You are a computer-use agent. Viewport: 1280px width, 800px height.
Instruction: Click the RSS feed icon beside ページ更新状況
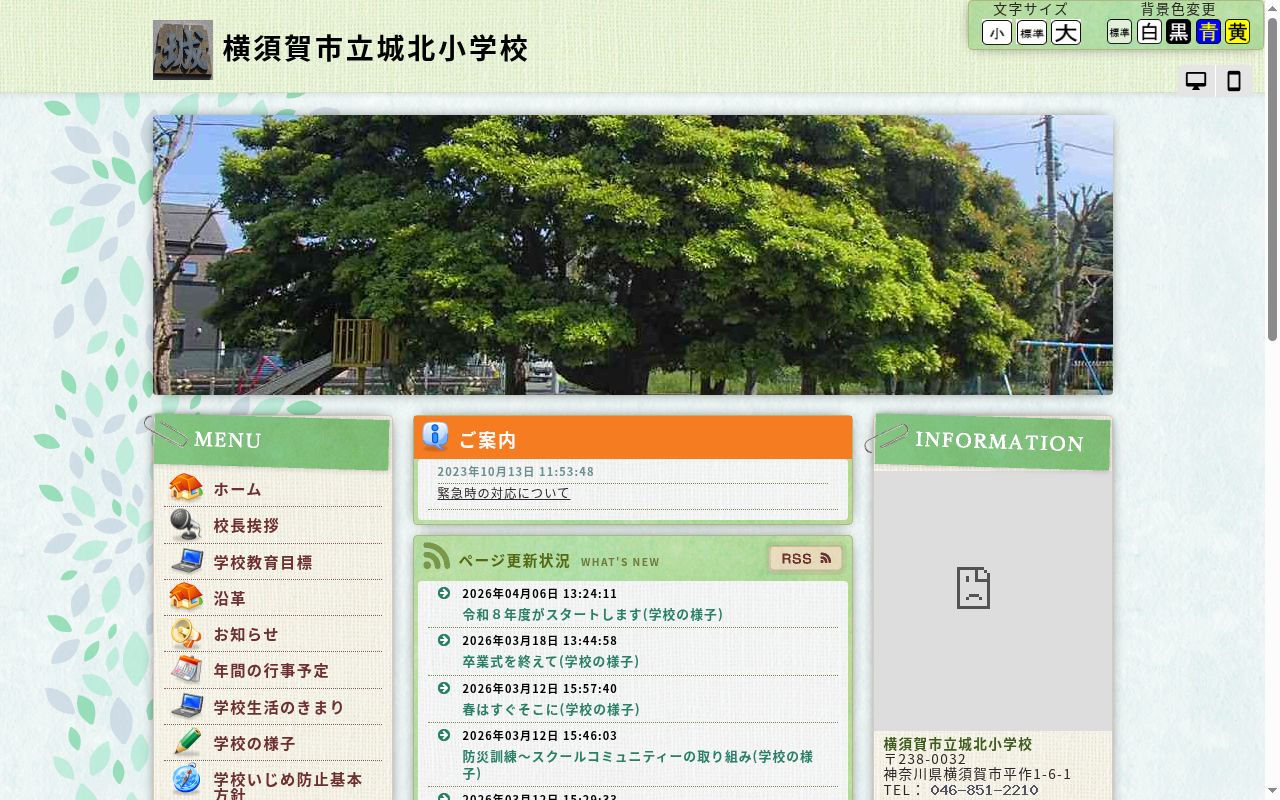[x=436, y=556]
